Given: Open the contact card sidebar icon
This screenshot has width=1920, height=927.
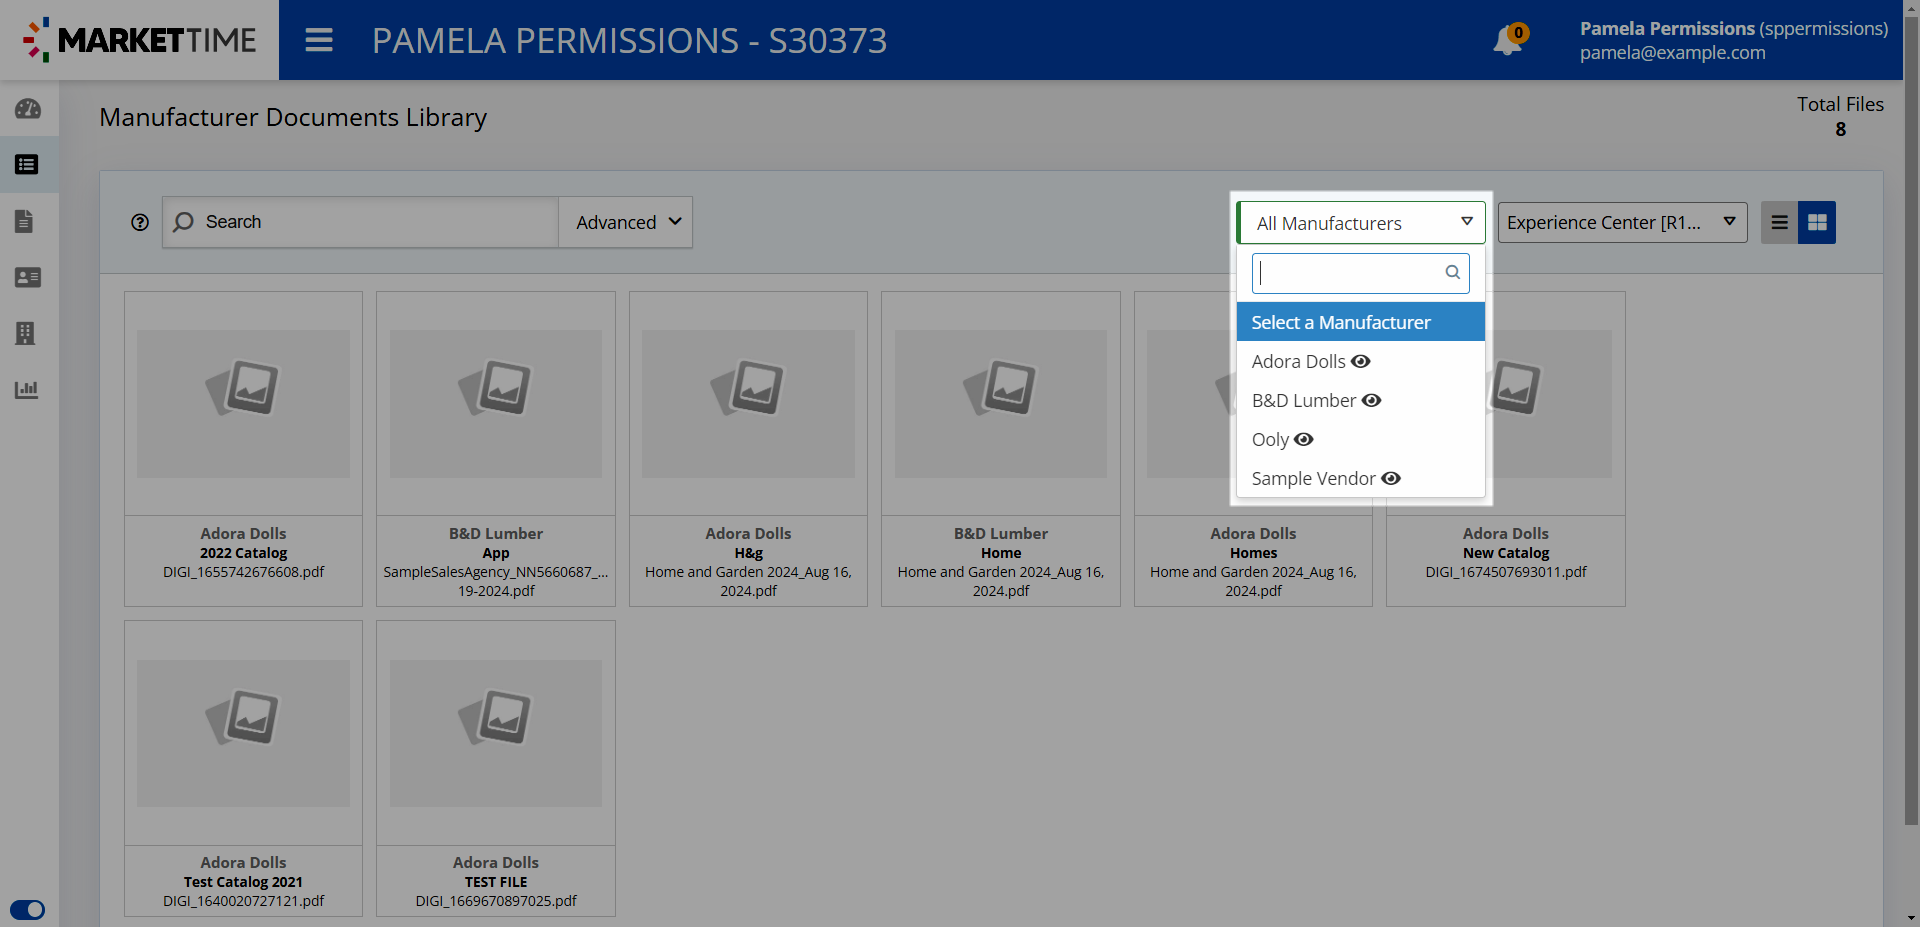Looking at the screenshot, I should (x=28, y=277).
